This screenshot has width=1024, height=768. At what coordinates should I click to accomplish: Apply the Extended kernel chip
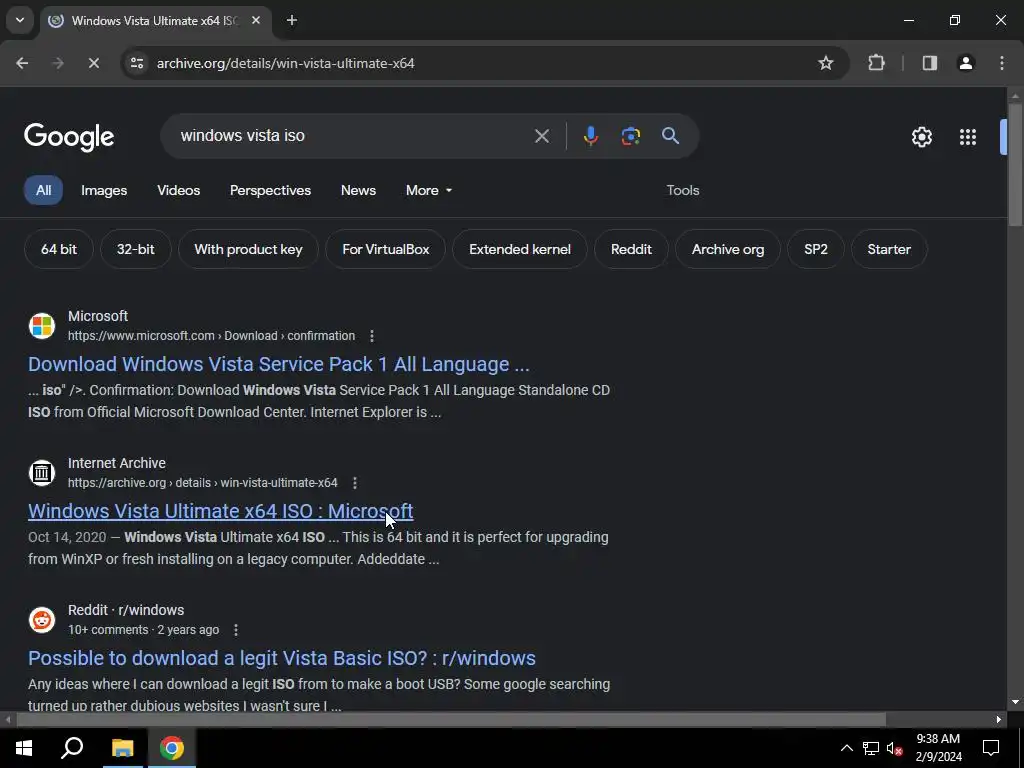[x=520, y=249]
